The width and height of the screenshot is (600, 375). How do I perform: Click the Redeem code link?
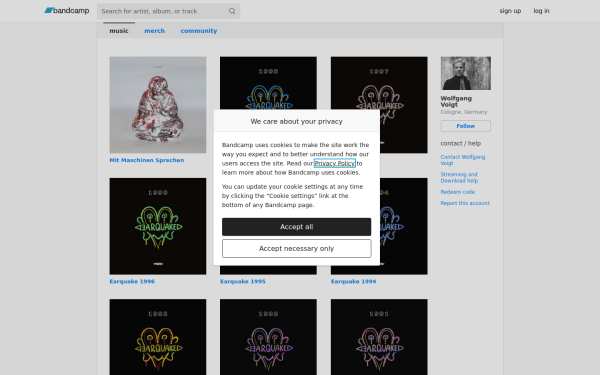point(458,192)
